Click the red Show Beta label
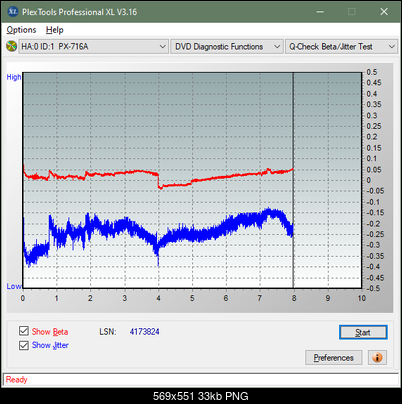 pyautogui.click(x=50, y=332)
